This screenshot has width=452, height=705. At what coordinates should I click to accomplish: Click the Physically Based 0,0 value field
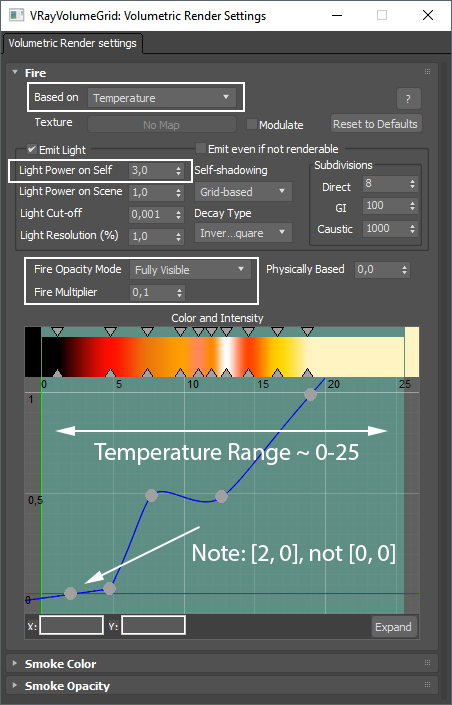[378, 270]
